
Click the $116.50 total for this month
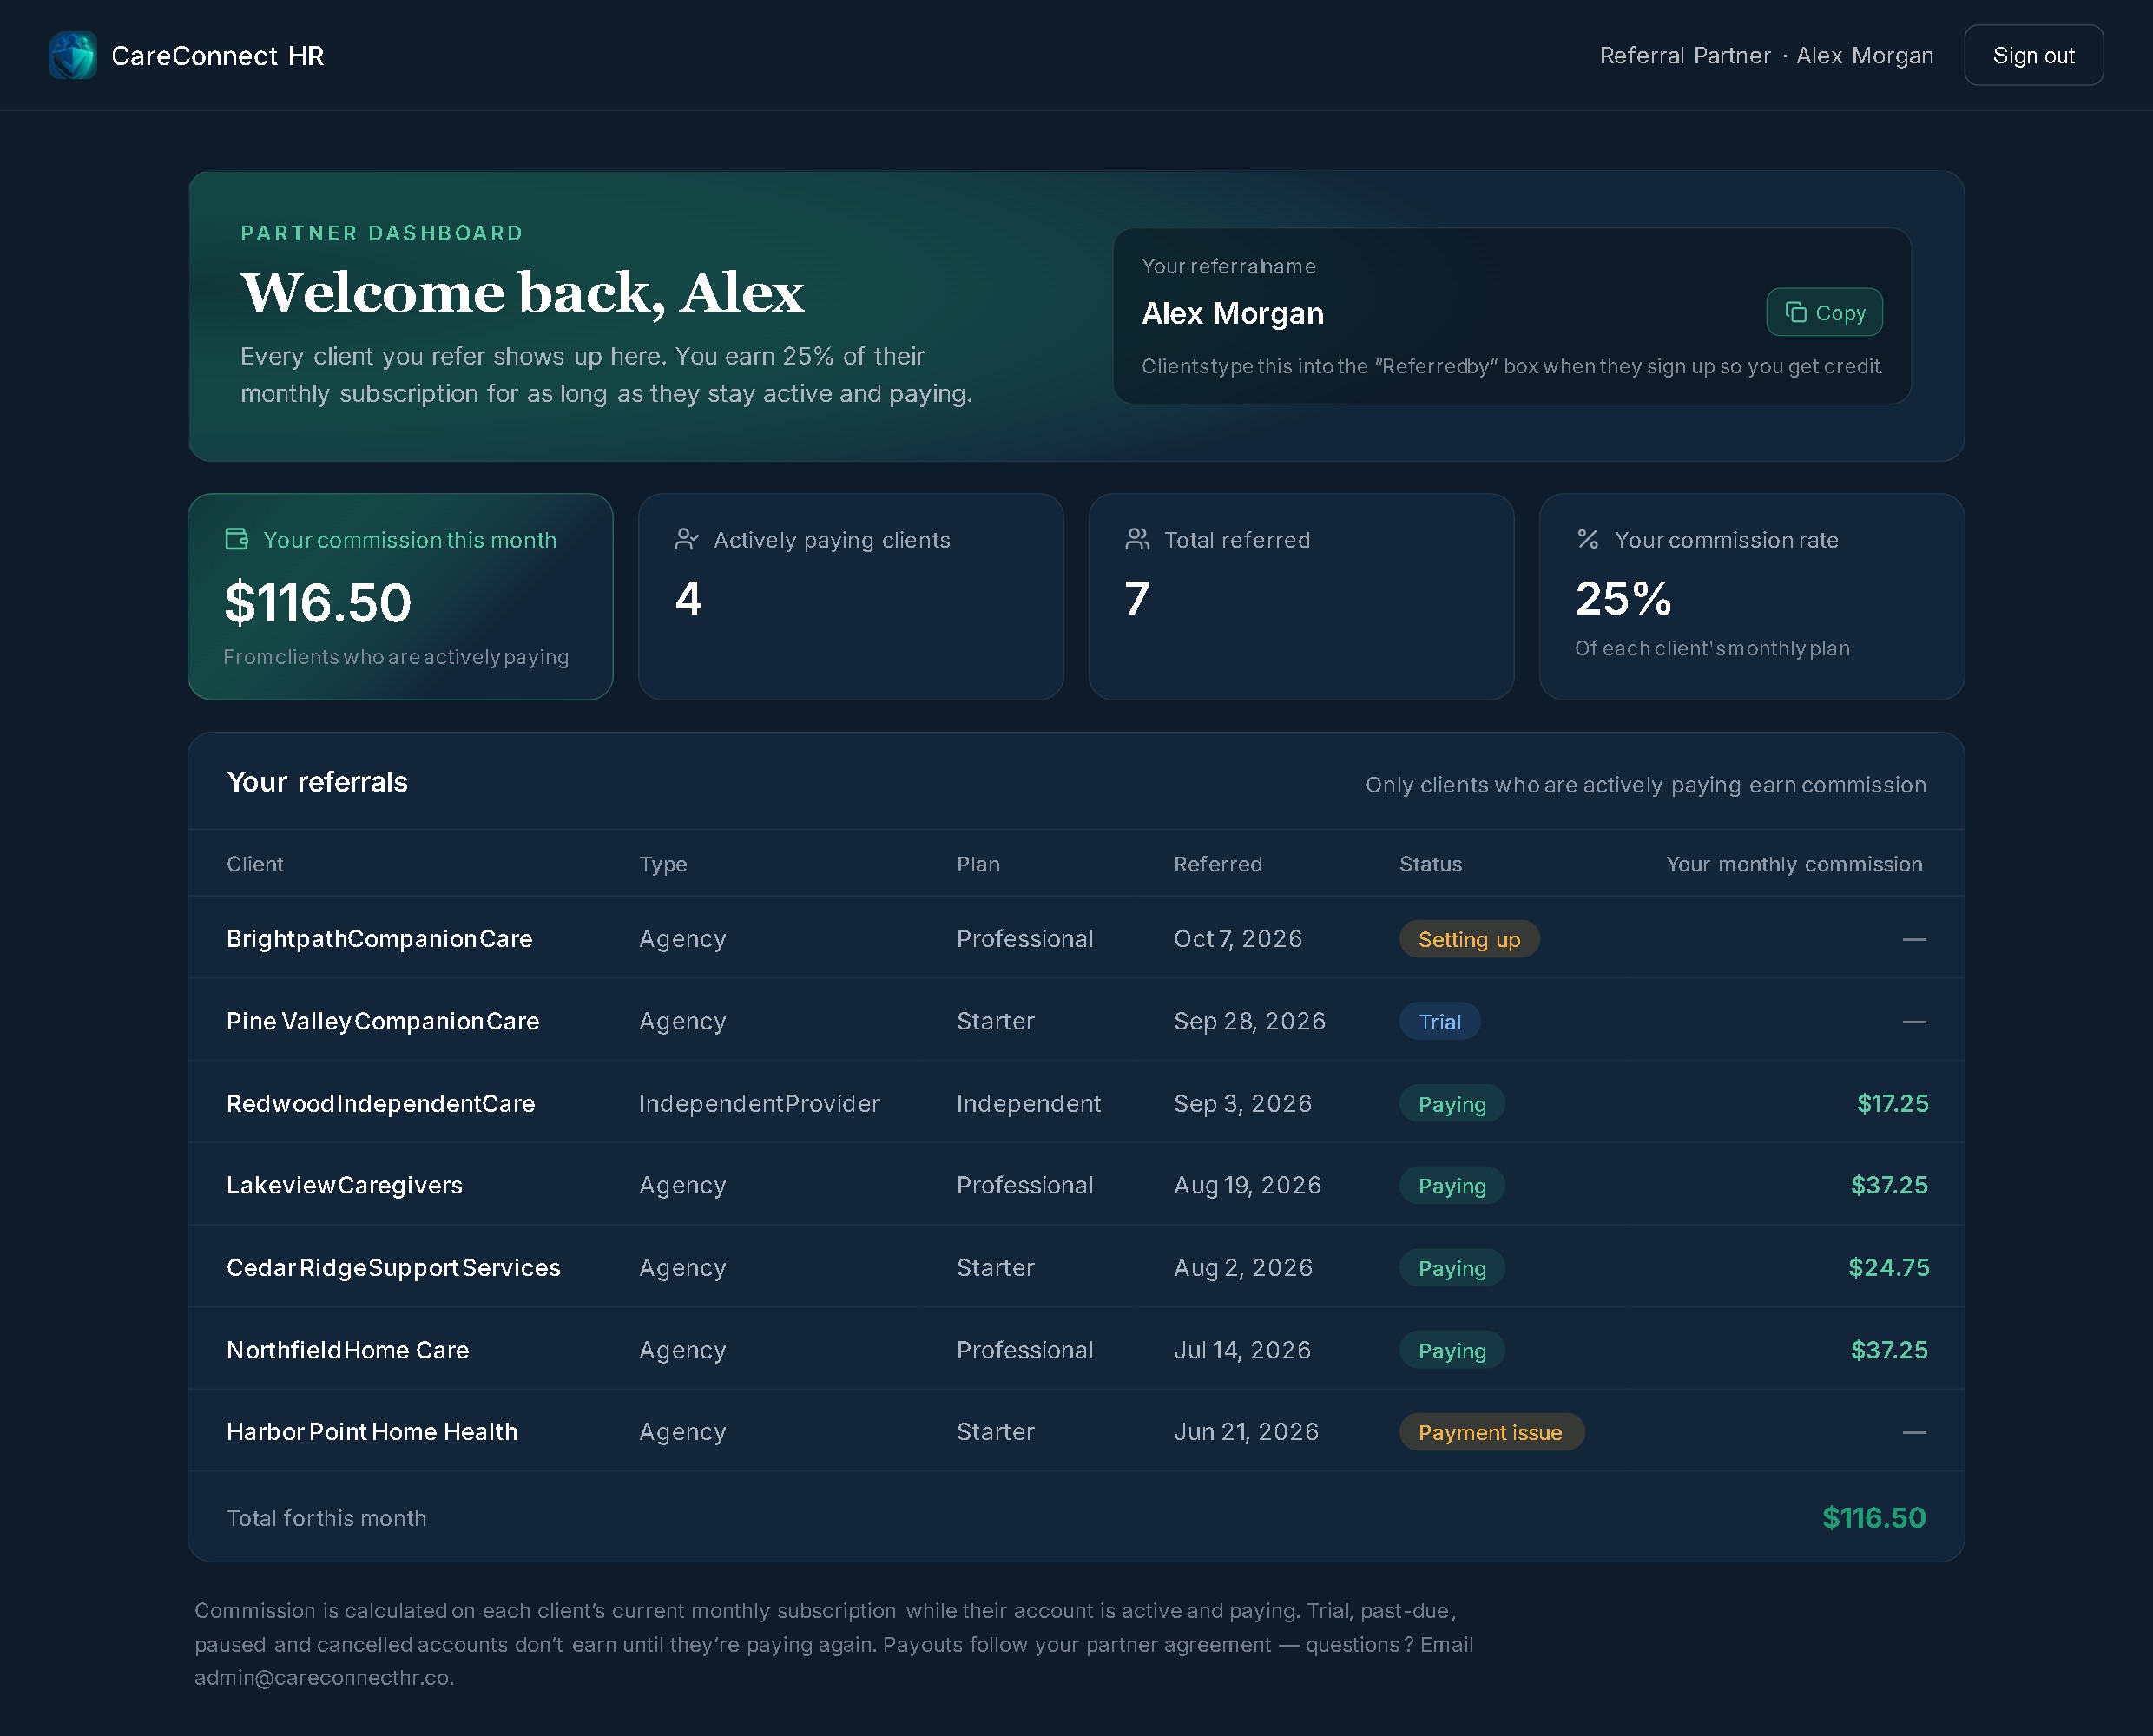[1873, 1517]
